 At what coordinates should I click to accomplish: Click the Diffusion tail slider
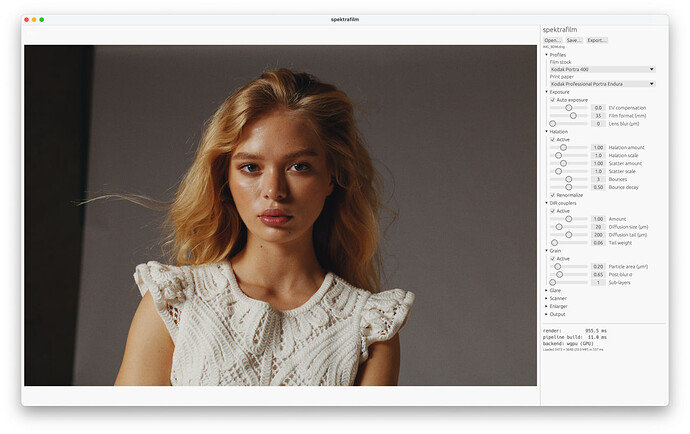pos(569,235)
